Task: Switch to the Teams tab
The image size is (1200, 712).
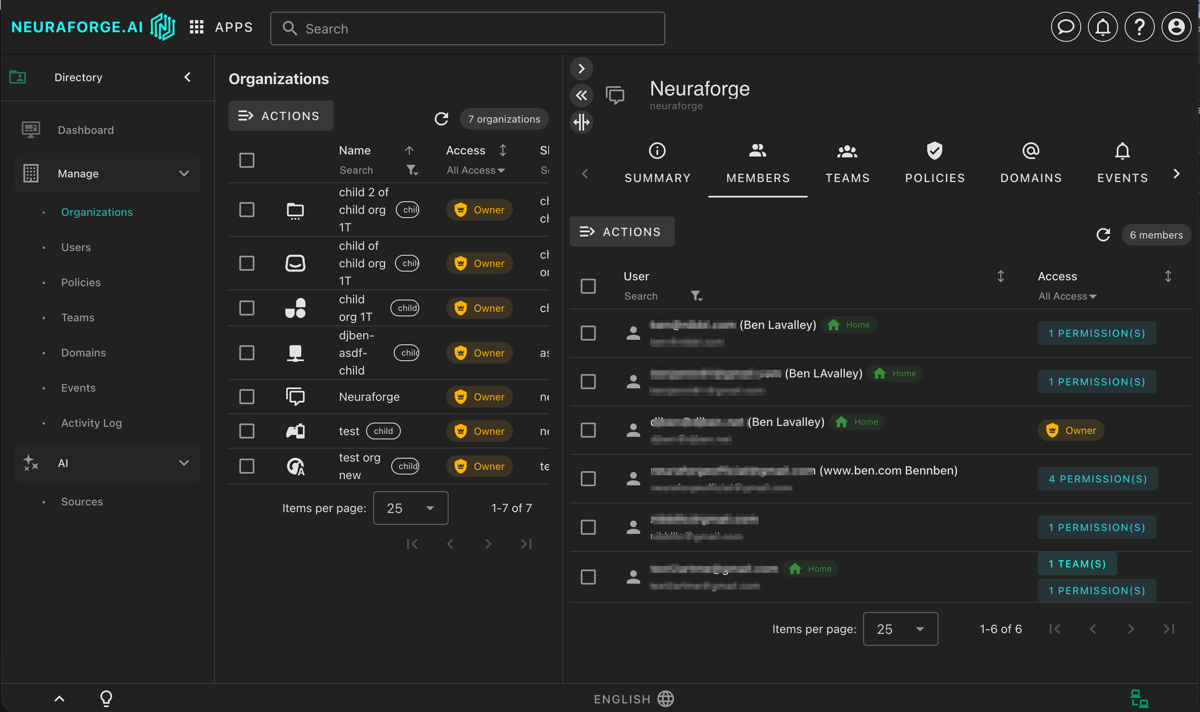Action: click(x=847, y=163)
